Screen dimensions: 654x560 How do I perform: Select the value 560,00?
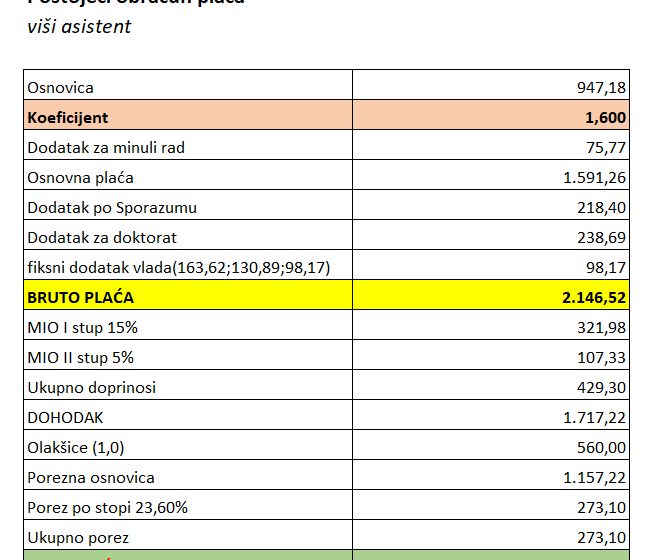point(601,448)
